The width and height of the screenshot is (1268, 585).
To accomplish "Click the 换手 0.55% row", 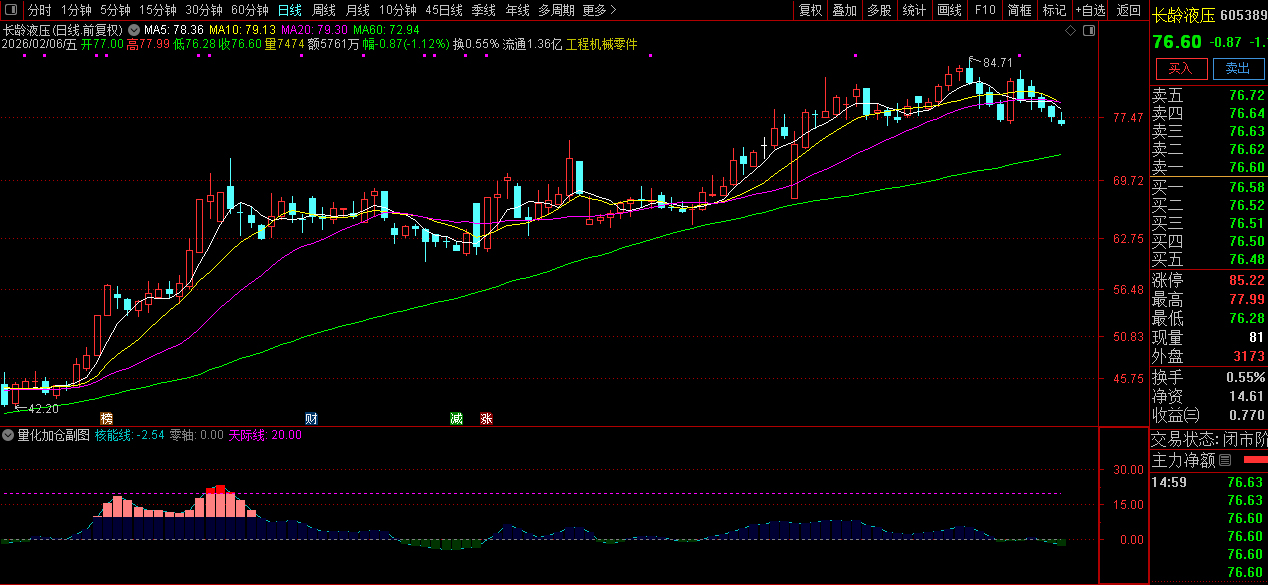I will coord(1209,377).
